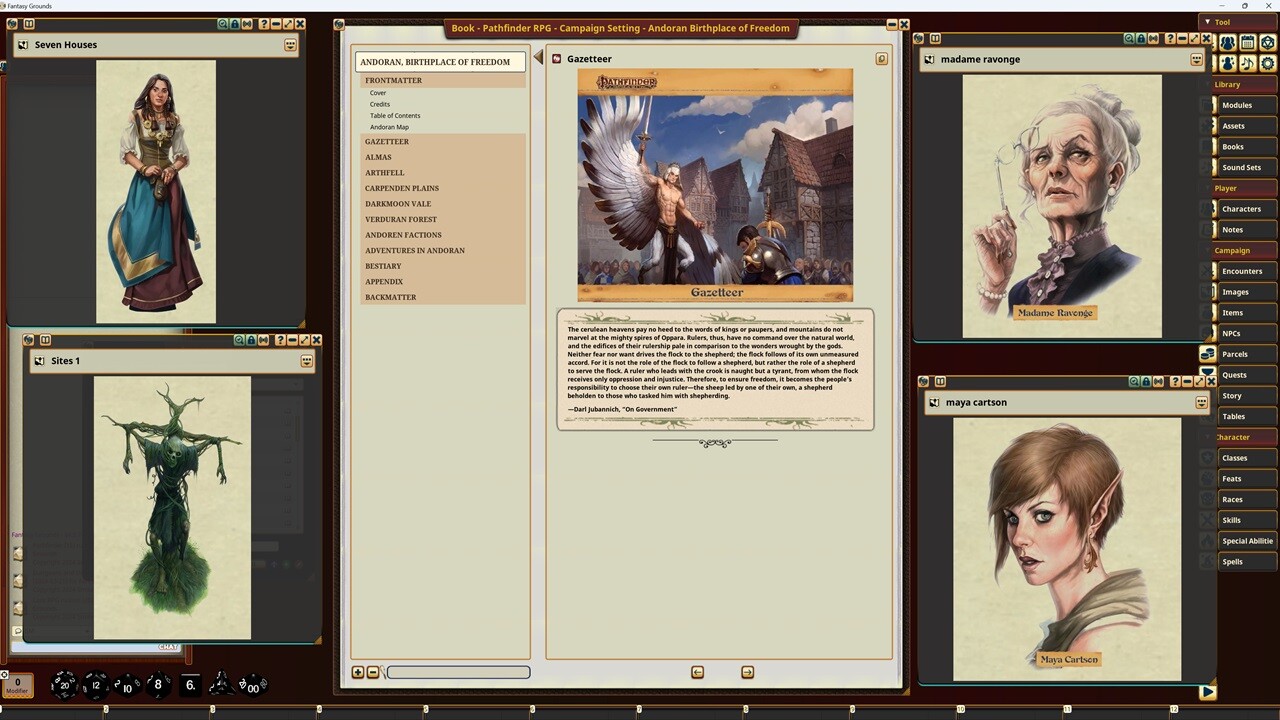Open the character management icon with stars
Screen dimensions: 1280x720
click(x=1228, y=63)
